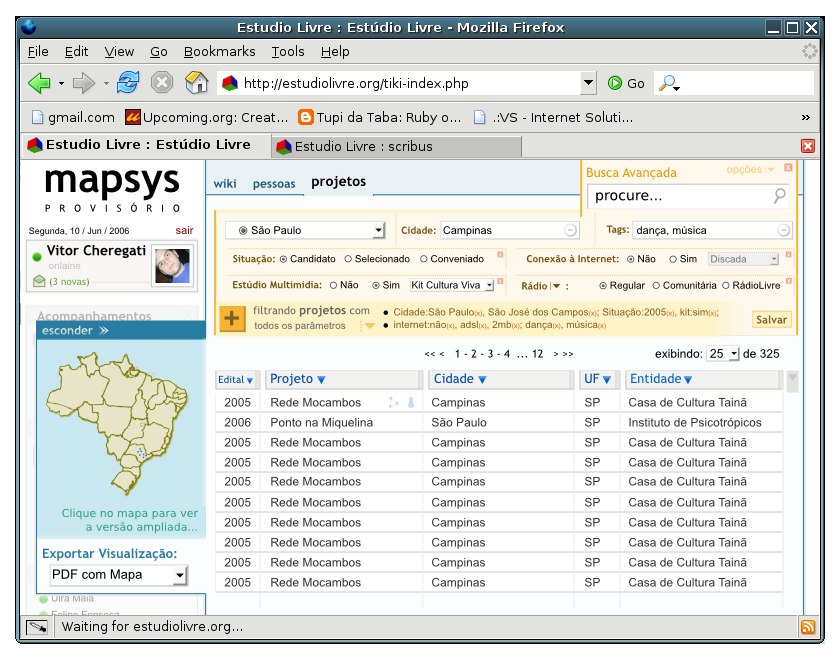Screen dimensions: 840x660
Task: Click the Stop loading icon
Action: (161, 83)
